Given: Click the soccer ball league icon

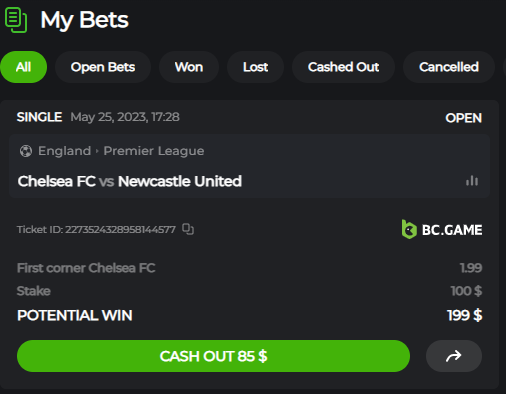Looking at the screenshot, I should click(x=26, y=151).
